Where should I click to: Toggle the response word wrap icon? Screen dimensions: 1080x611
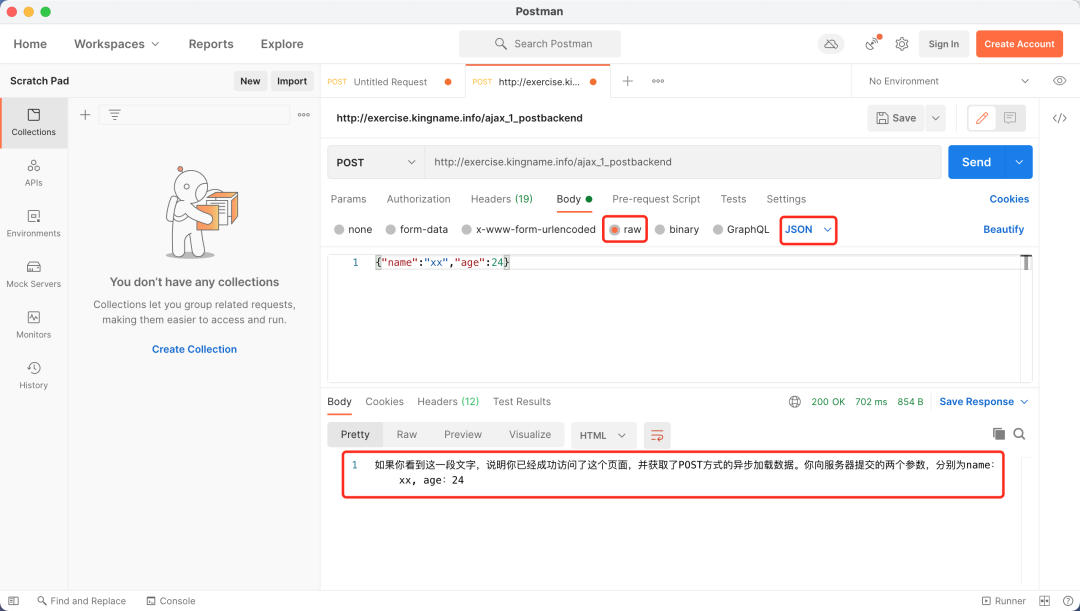[657, 435]
